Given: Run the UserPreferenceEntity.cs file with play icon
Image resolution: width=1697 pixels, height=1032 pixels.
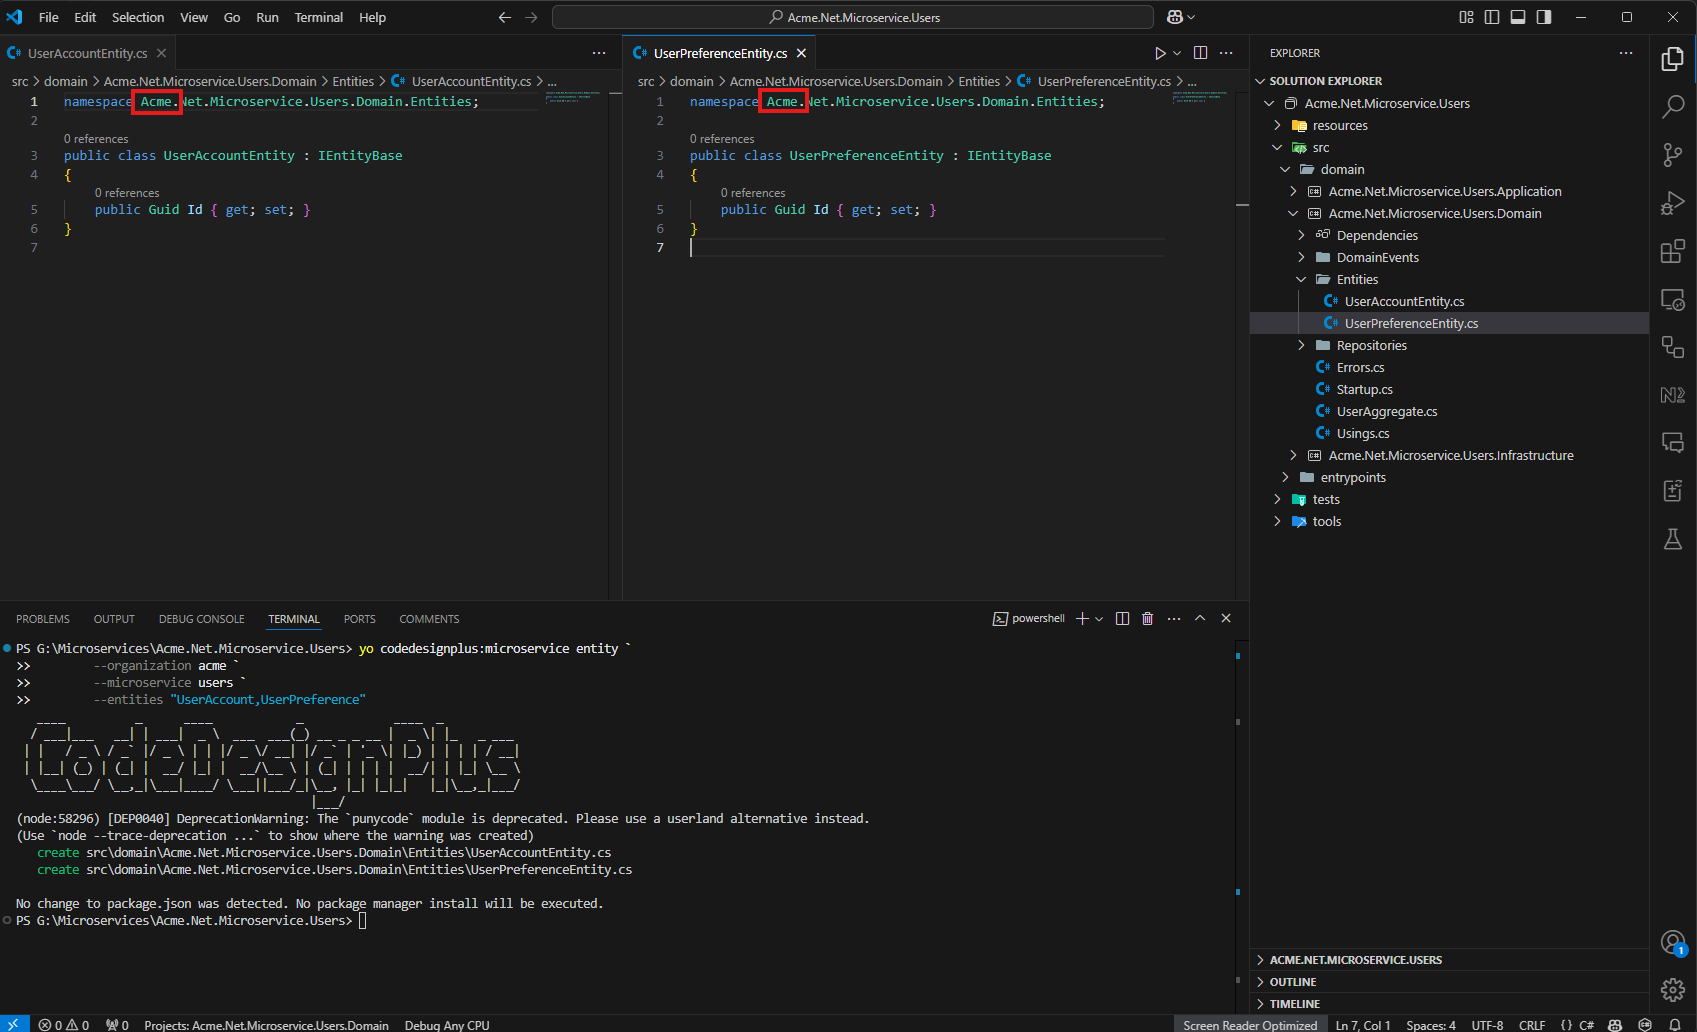Looking at the screenshot, I should [x=1160, y=53].
